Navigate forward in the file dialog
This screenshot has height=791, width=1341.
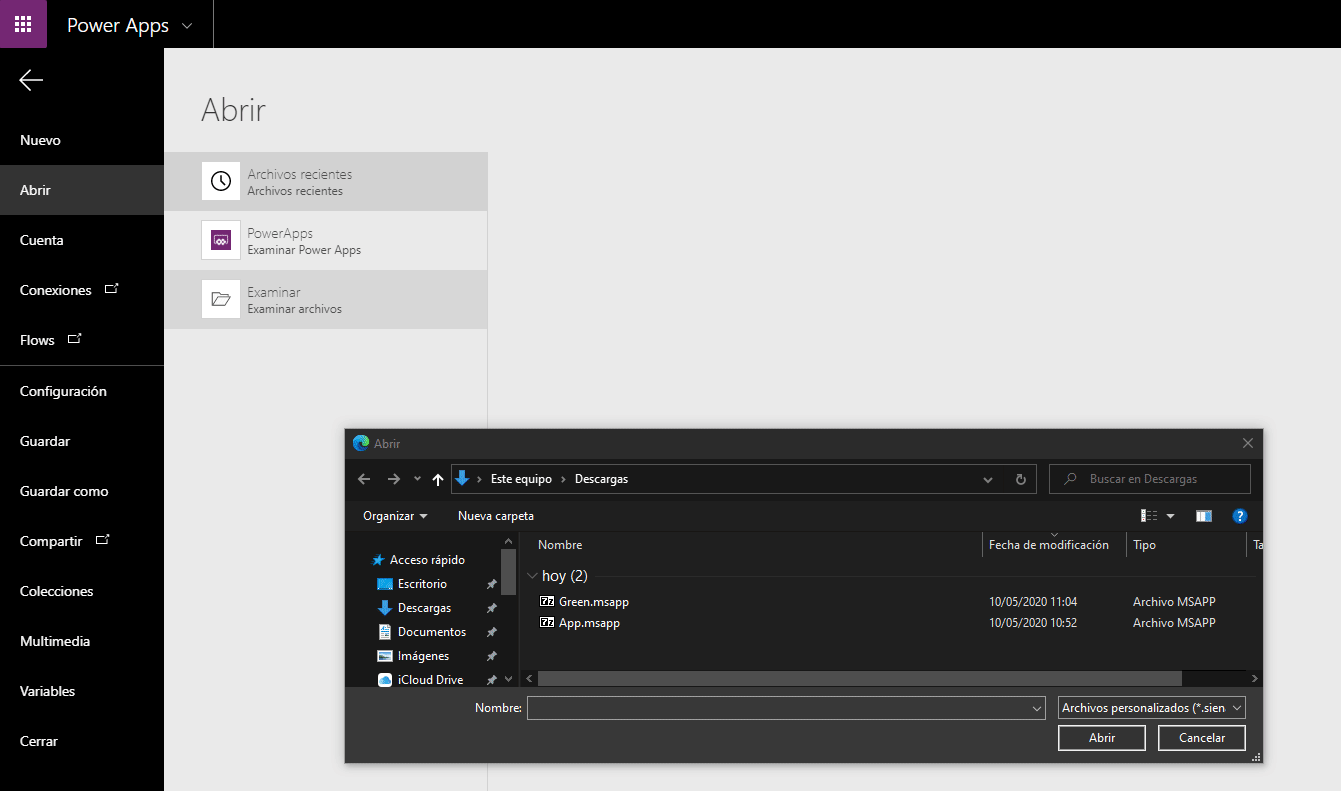pos(394,479)
